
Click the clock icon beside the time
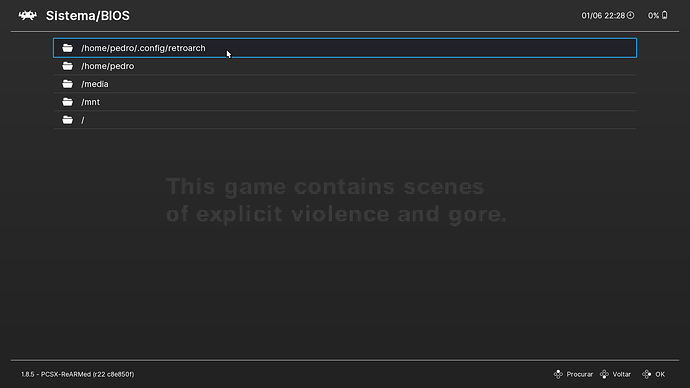coord(631,15)
